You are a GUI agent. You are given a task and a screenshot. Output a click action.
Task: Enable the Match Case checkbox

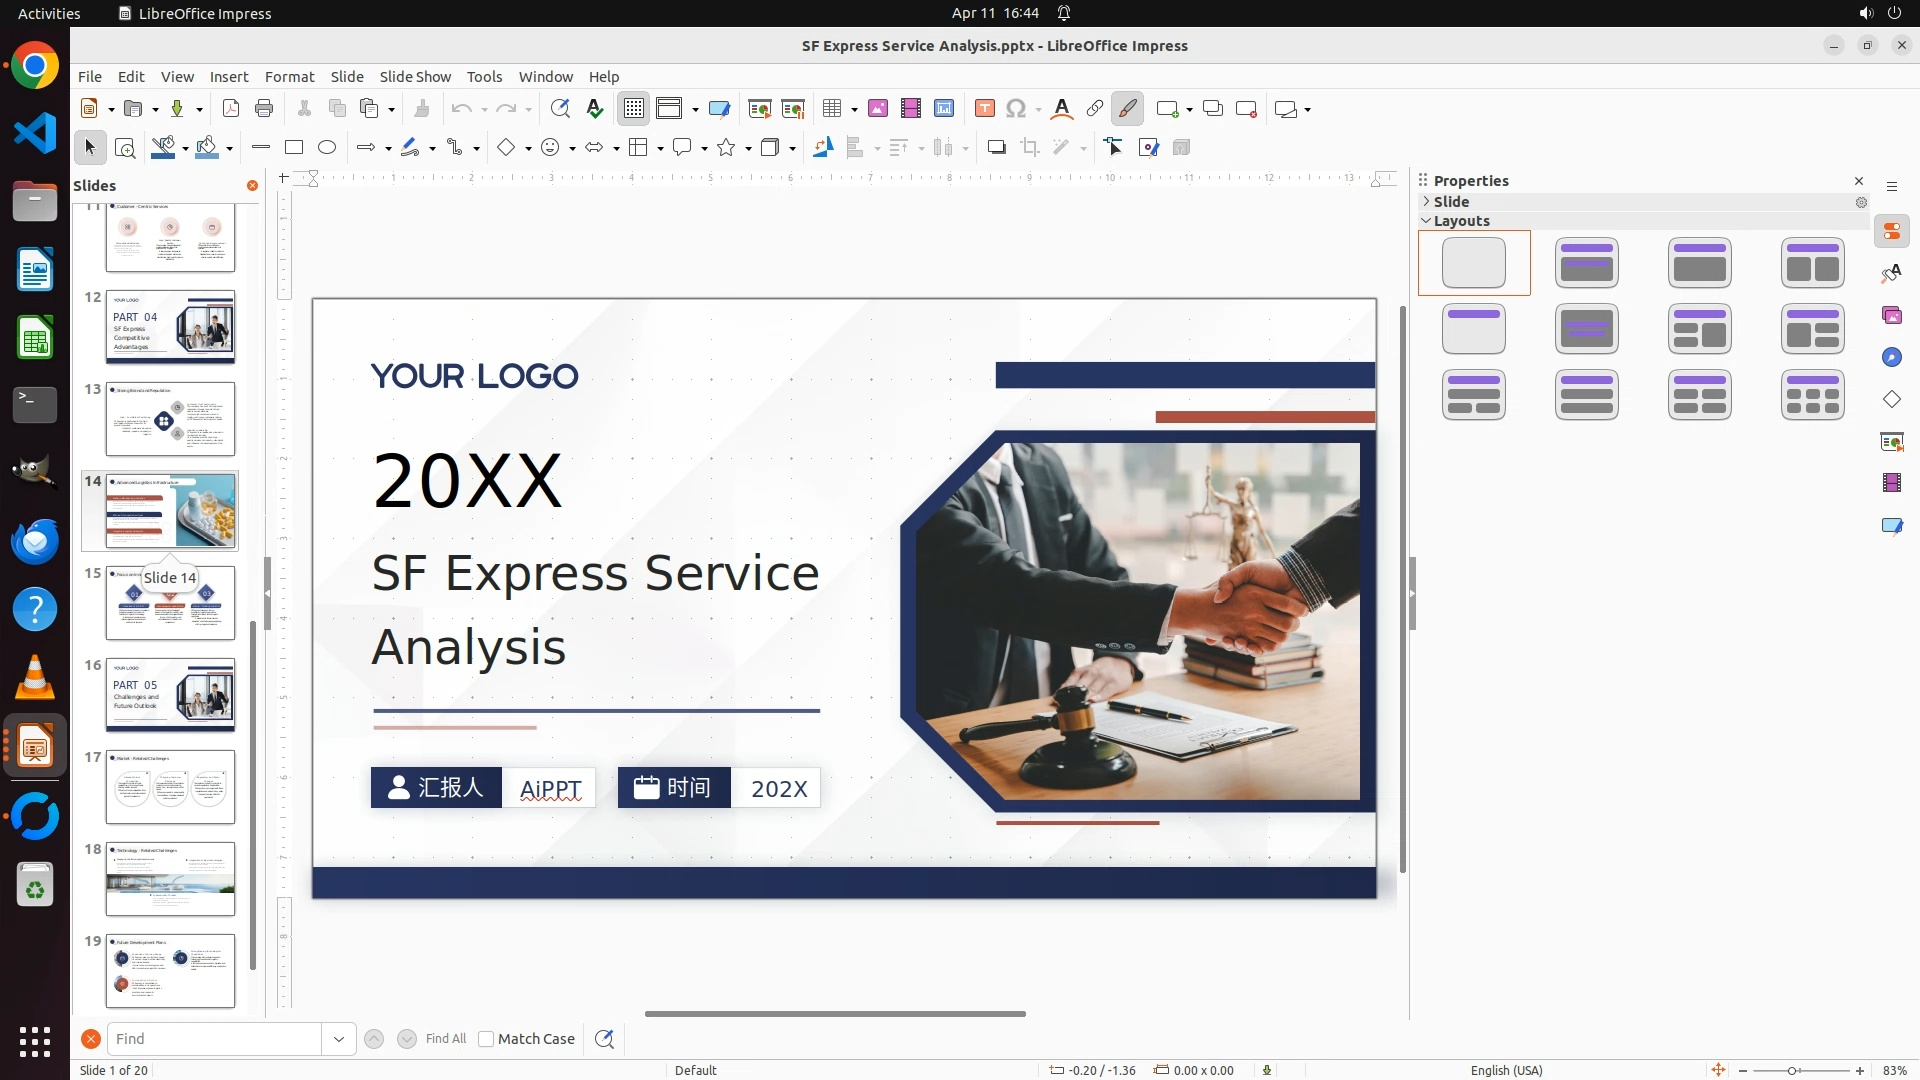tap(486, 1039)
